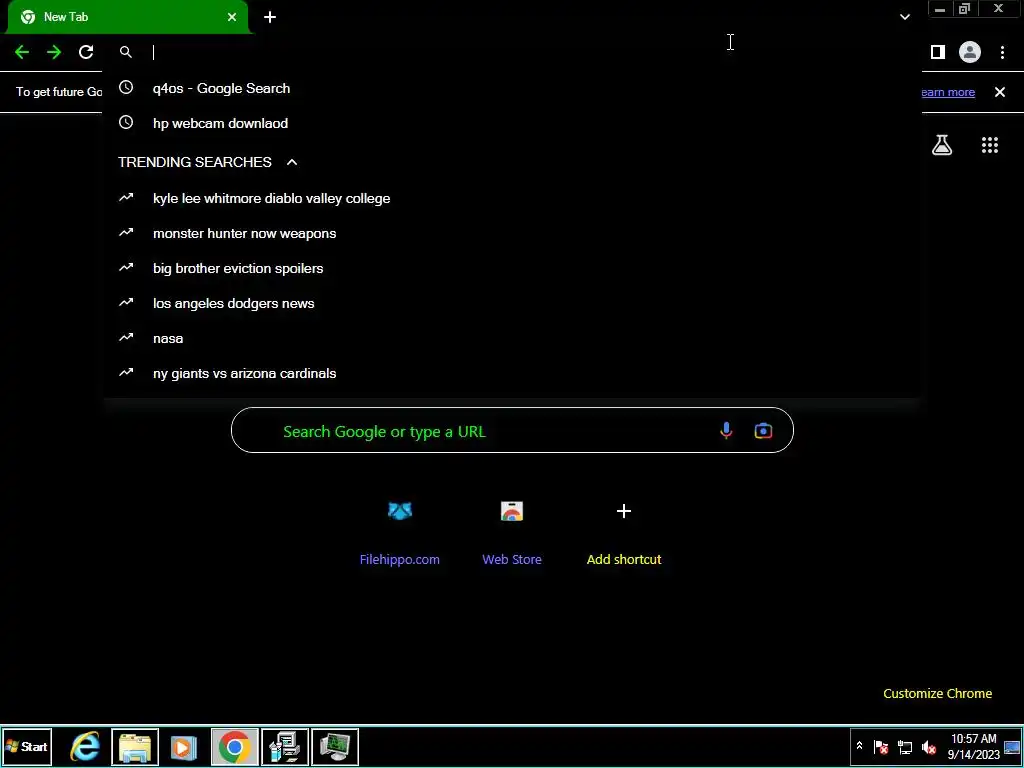This screenshot has width=1024, height=768.
Task: Collapse the Trending Searches section
Action: coord(292,162)
